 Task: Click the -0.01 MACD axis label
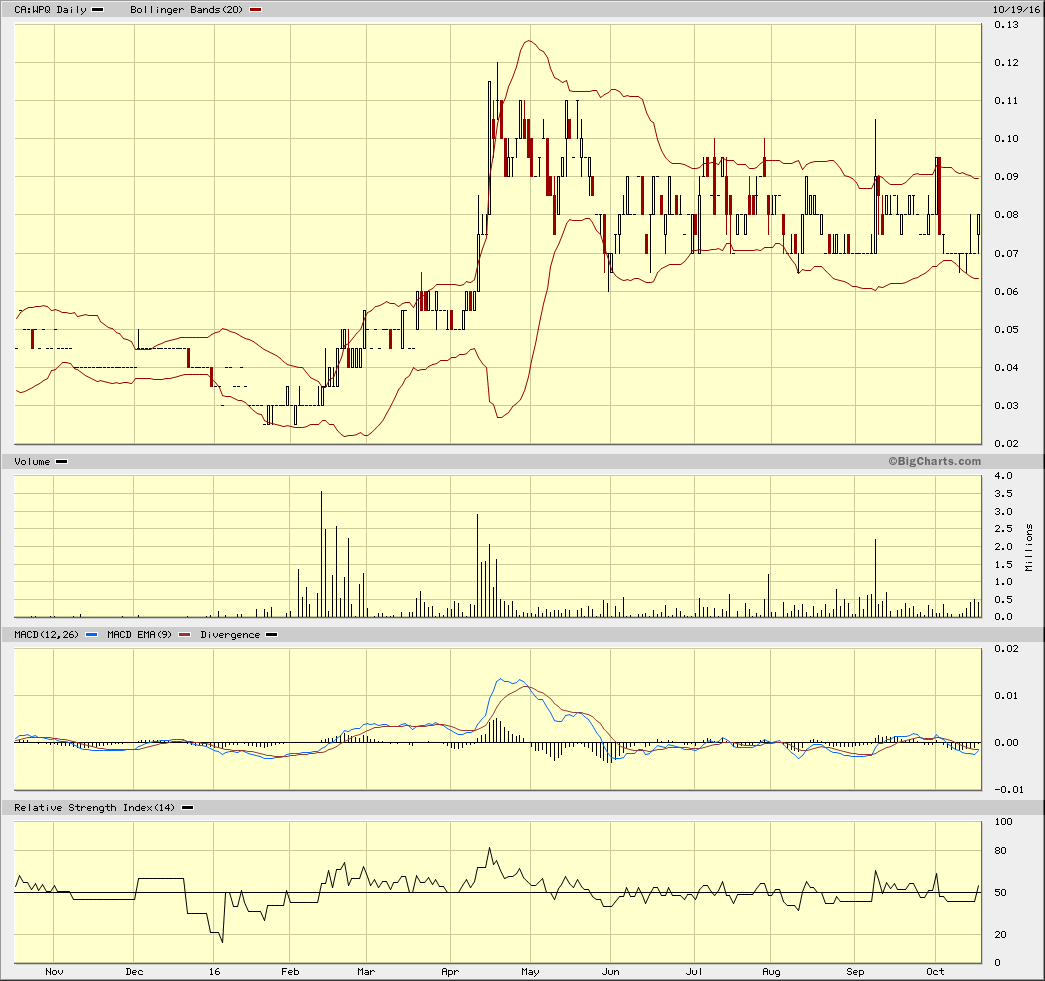(1008, 790)
